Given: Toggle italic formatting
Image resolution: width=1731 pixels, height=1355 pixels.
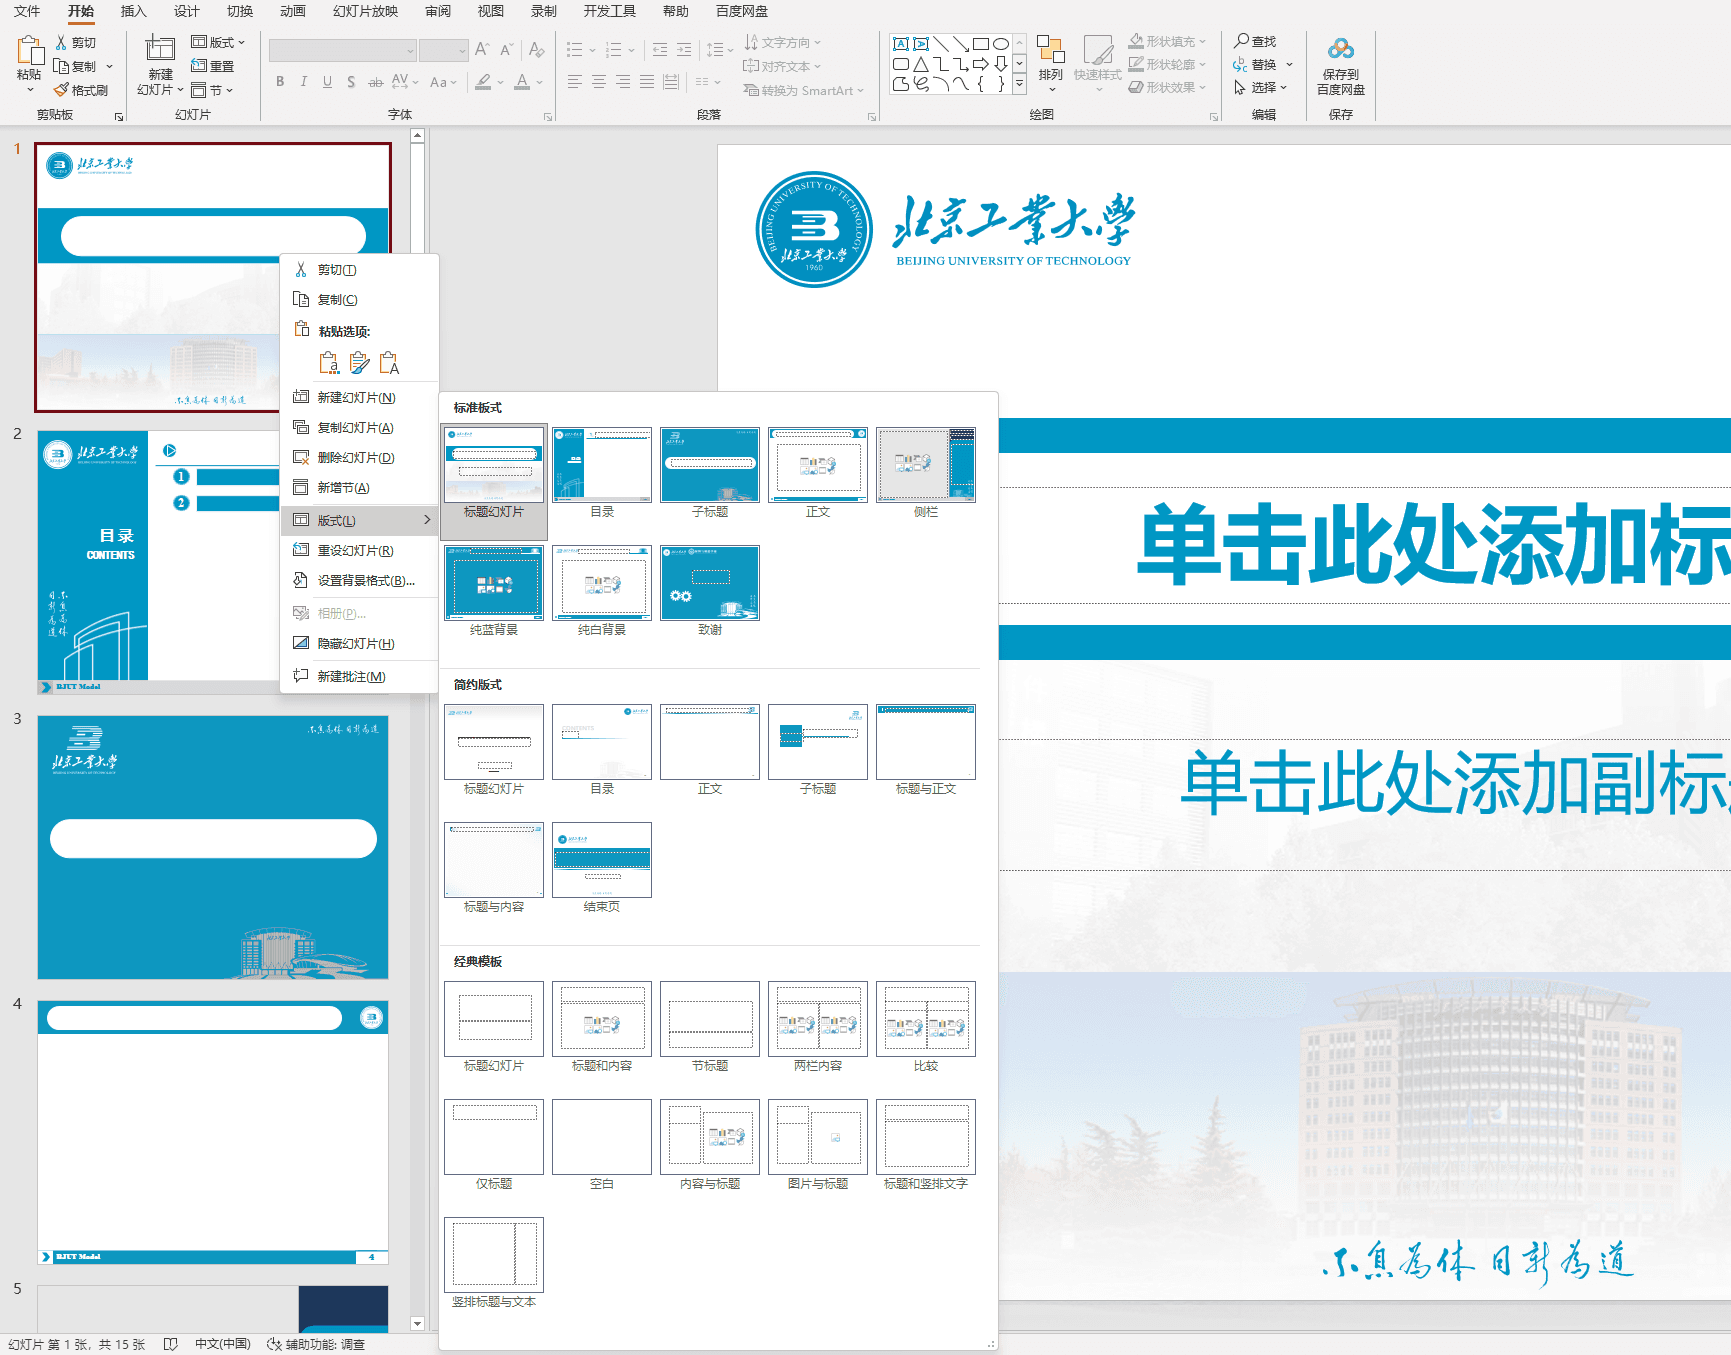Looking at the screenshot, I should (x=303, y=83).
